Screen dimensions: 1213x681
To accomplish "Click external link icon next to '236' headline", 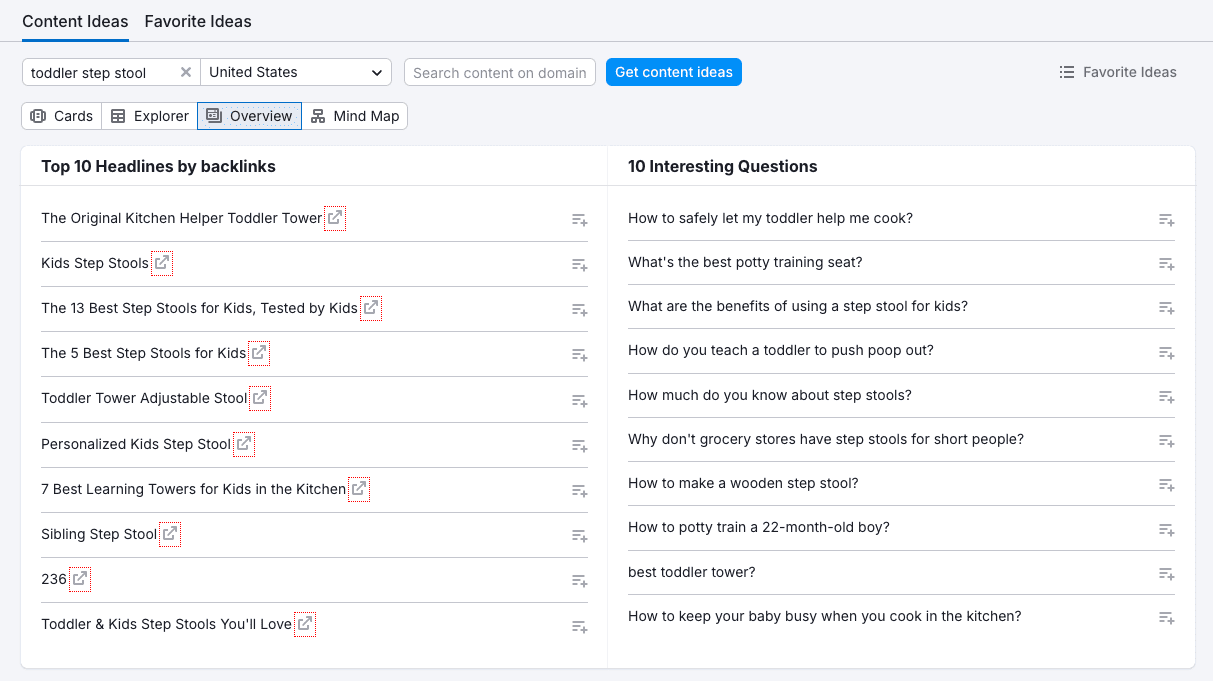I will coord(80,579).
